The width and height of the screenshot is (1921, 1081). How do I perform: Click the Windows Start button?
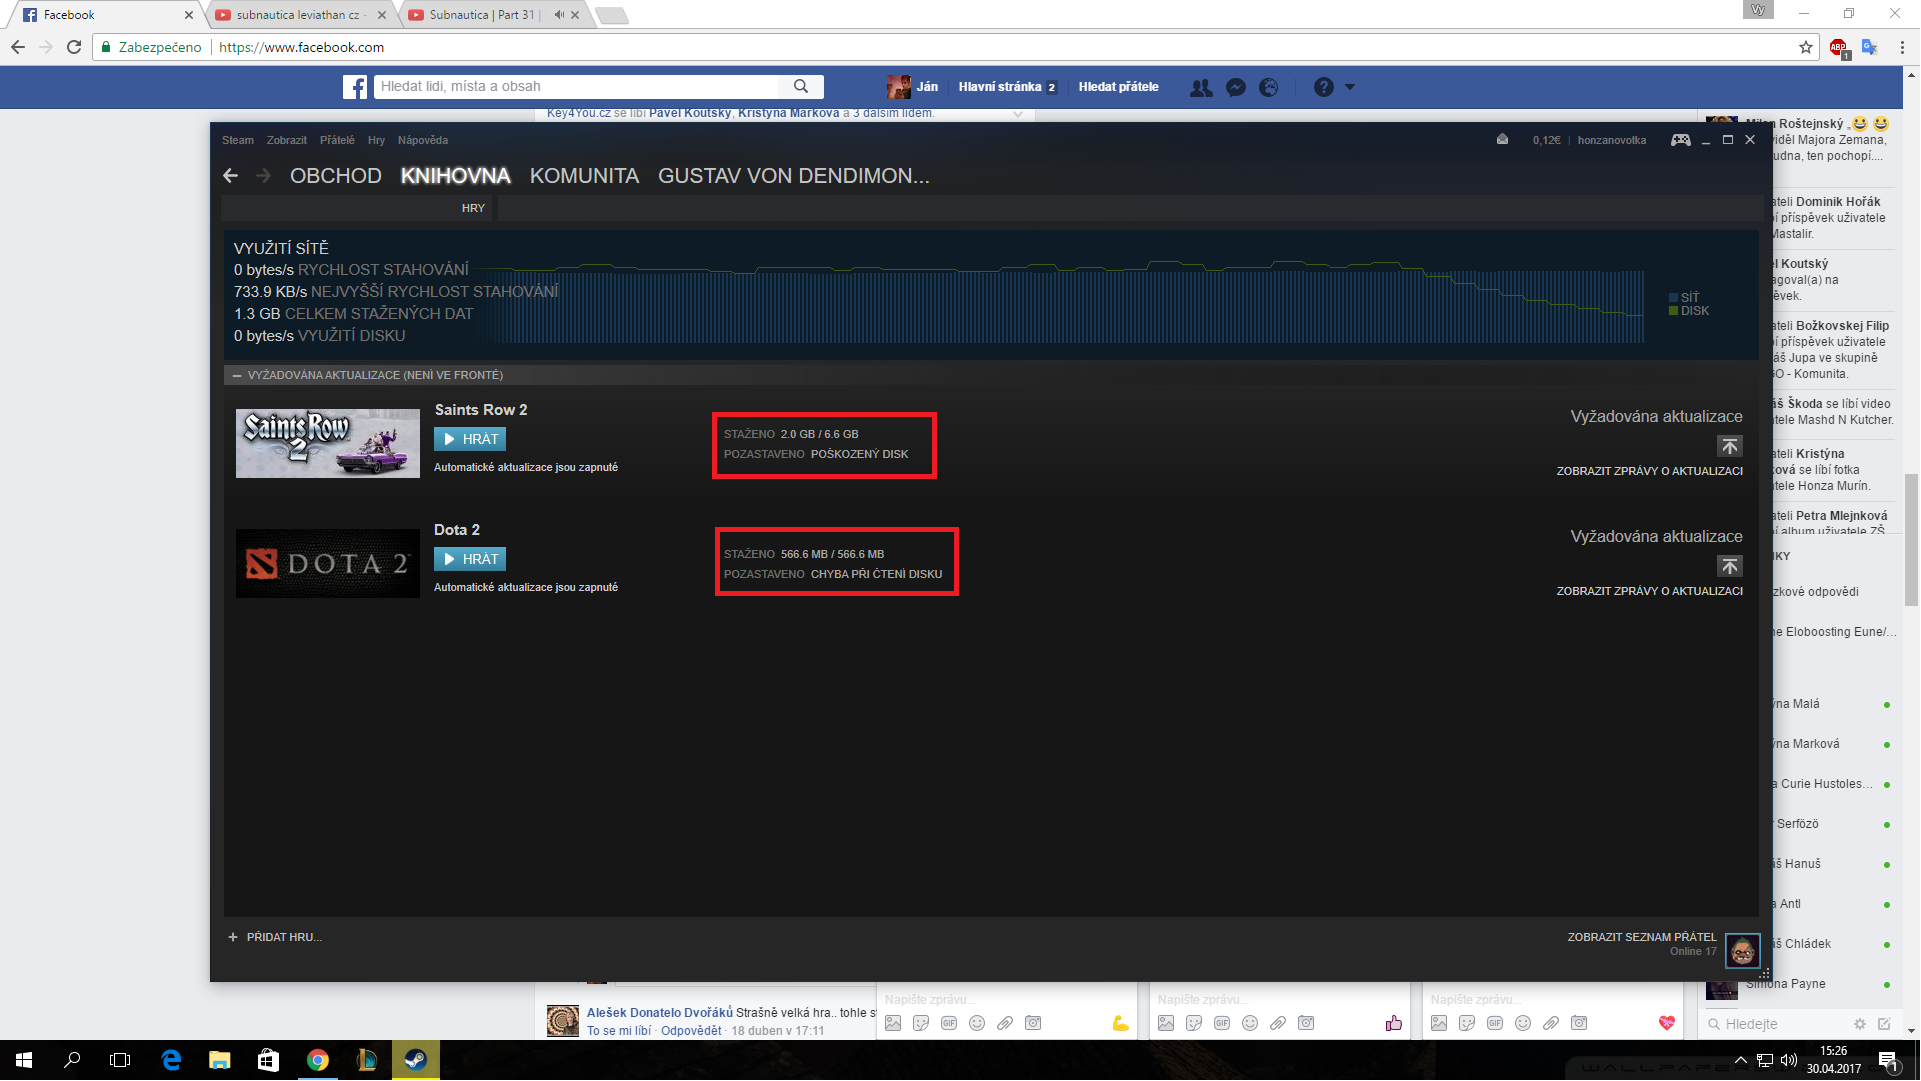[24, 1060]
